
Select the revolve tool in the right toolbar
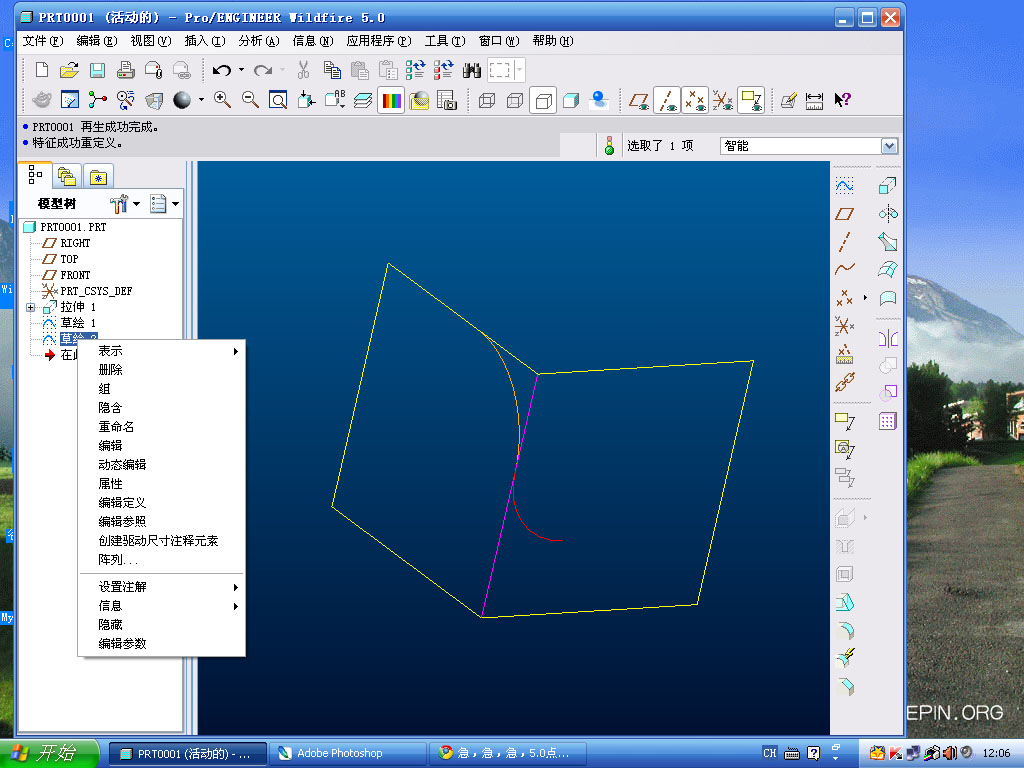point(888,214)
